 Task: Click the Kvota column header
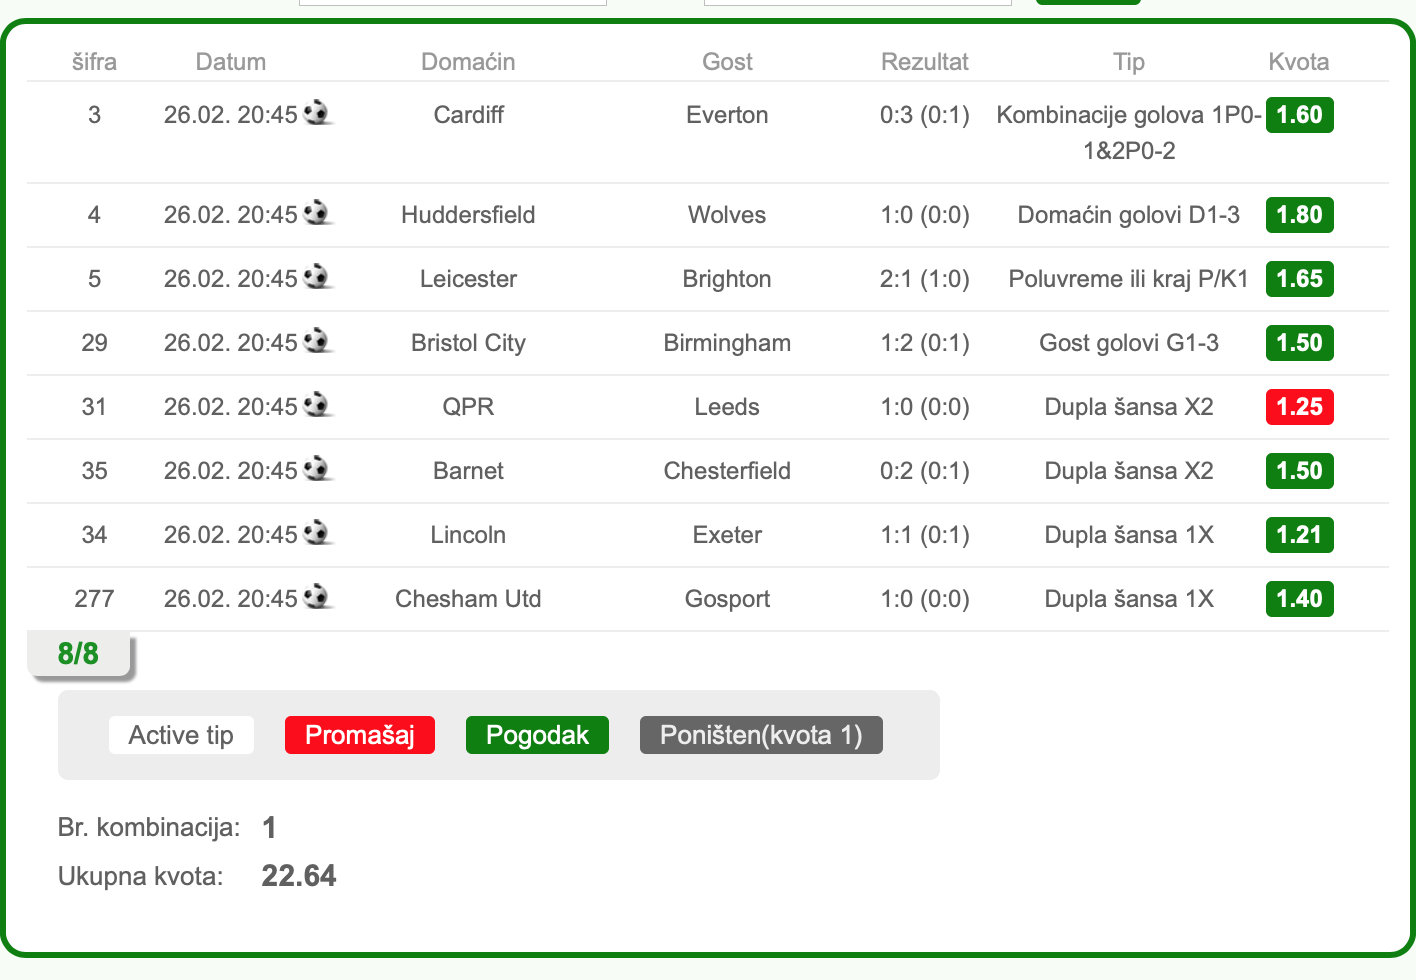click(x=1299, y=62)
